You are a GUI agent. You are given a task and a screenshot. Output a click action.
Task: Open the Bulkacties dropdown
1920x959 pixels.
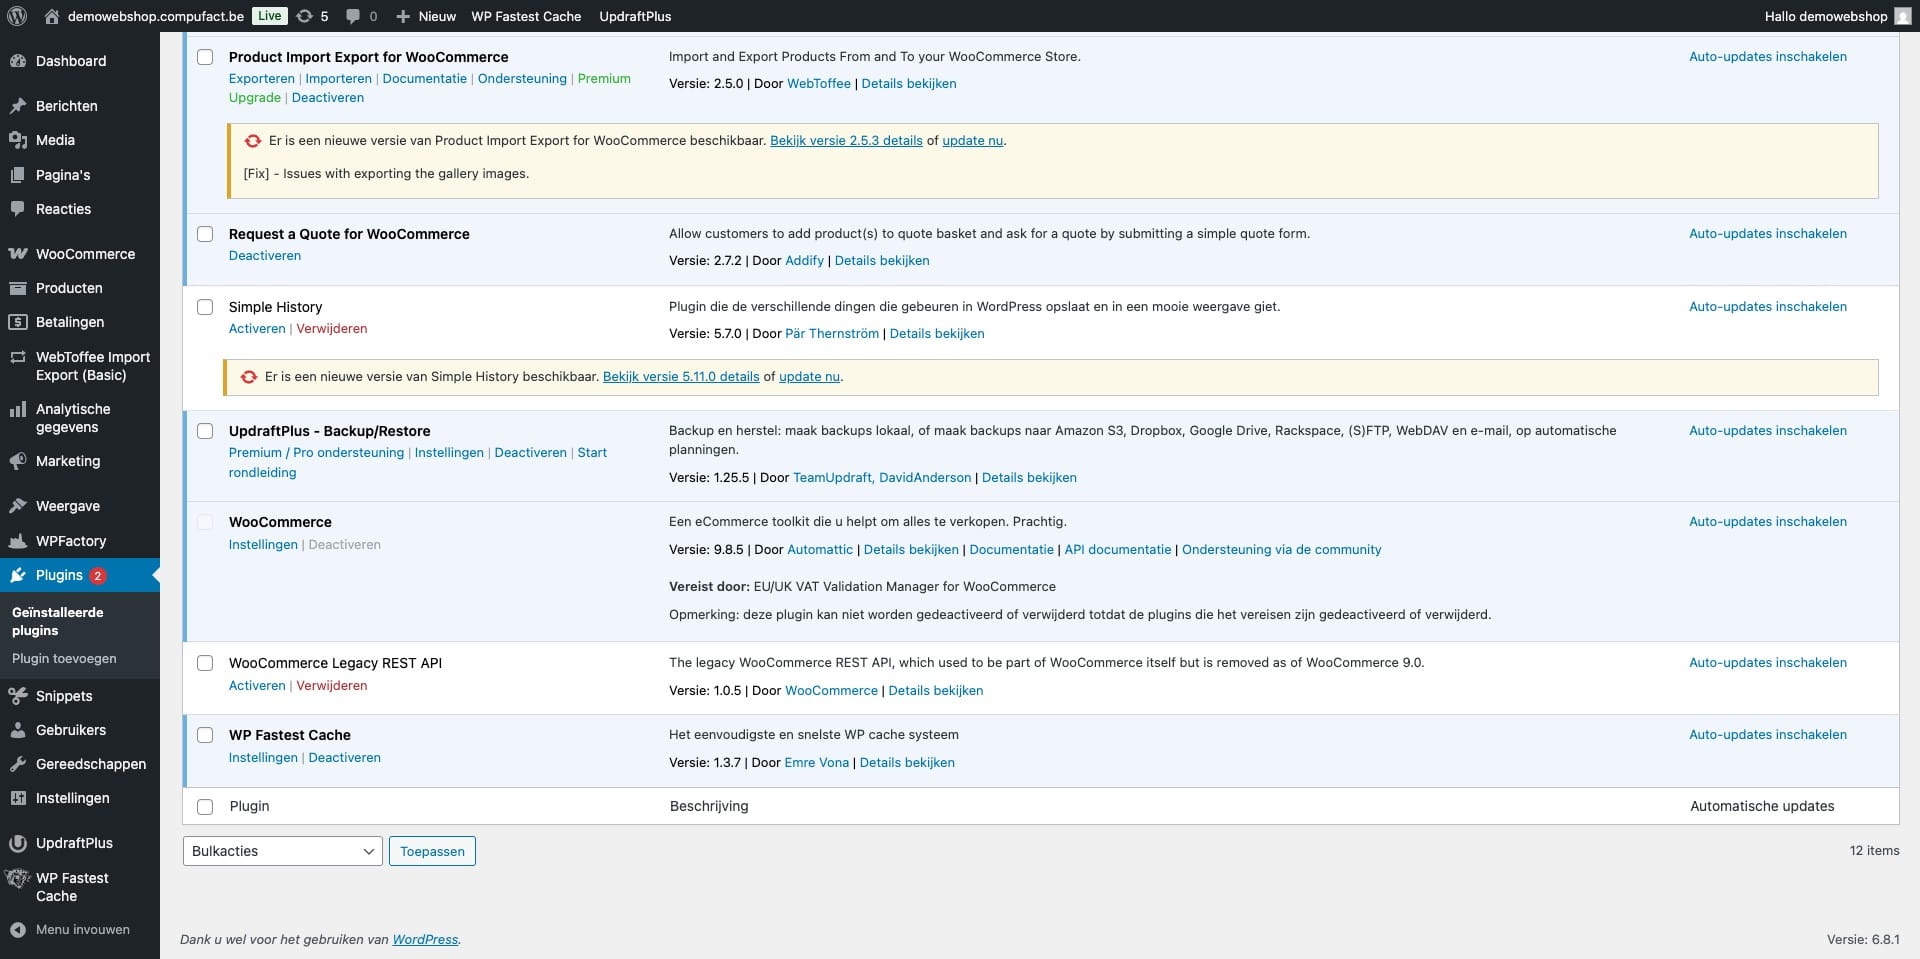tap(282, 851)
